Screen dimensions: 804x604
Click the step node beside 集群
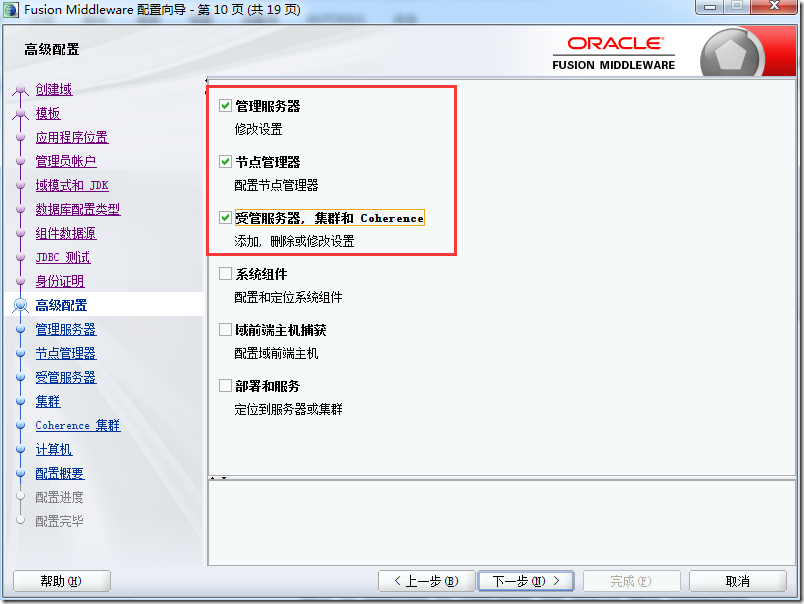click(x=21, y=401)
